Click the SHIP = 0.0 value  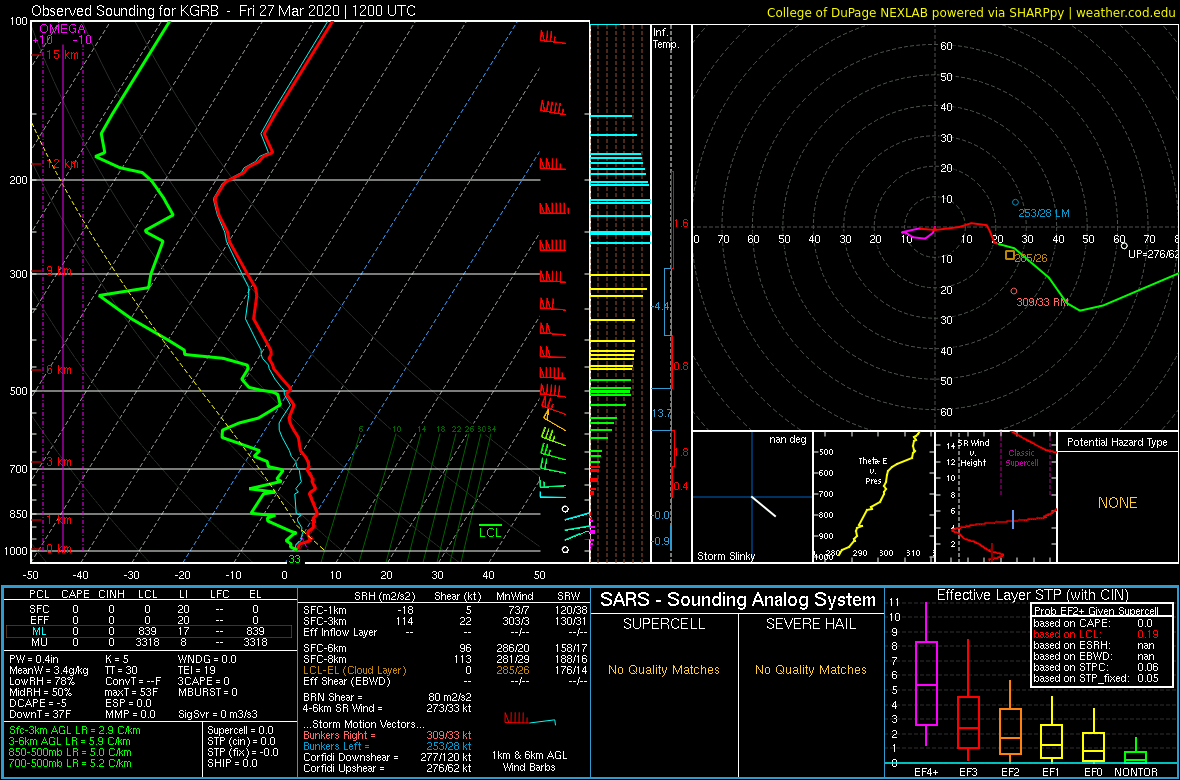click(x=233, y=764)
